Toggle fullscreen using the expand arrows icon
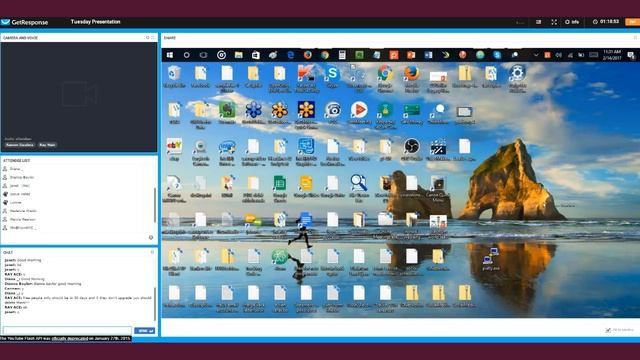 [x=554, y=22]
